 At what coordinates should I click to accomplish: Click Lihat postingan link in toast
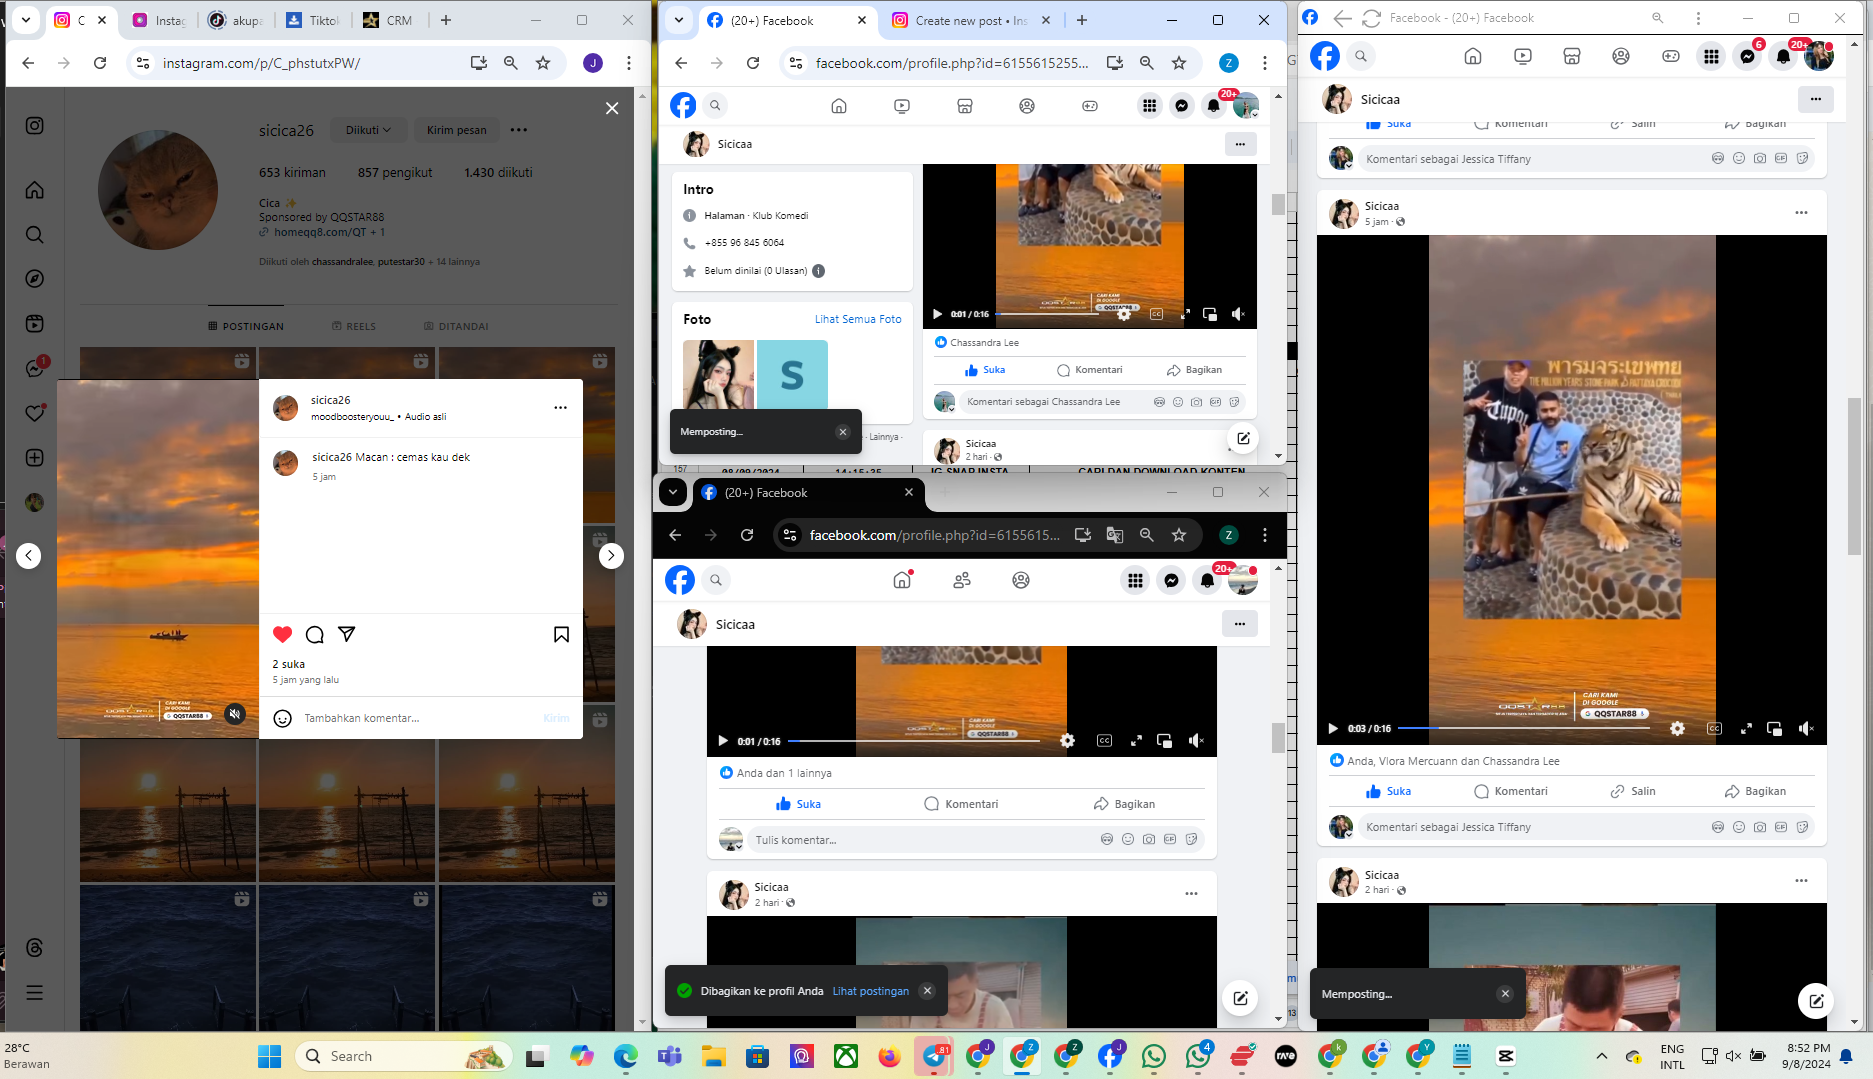[871, 991]
